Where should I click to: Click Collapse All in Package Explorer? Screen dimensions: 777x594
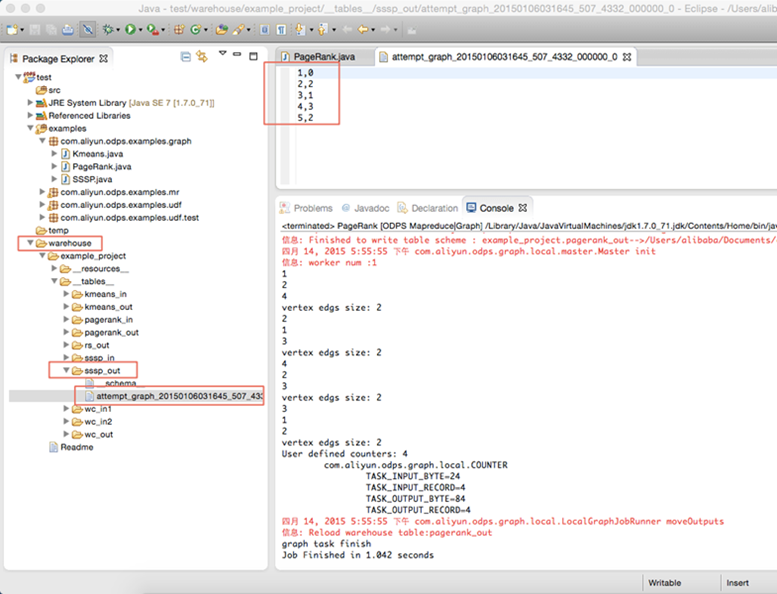pyautogui.click(x=186, y=57)
